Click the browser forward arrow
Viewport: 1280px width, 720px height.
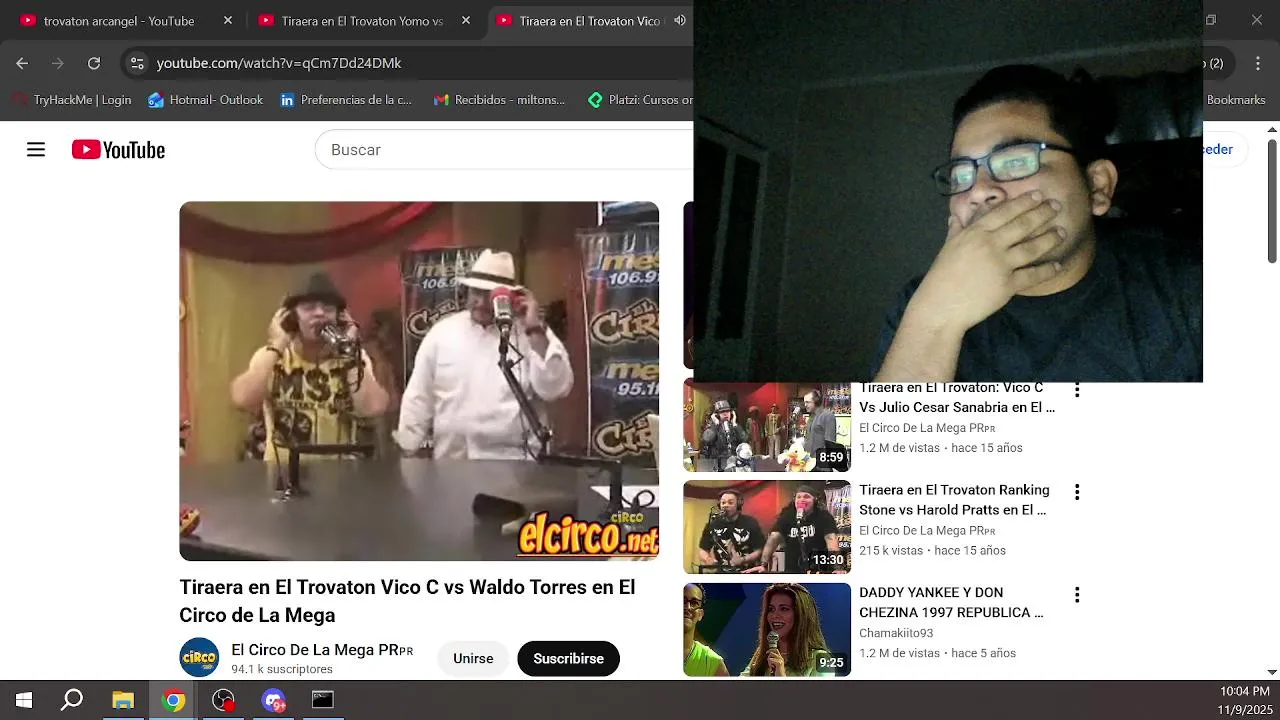(x=58, y=63)
